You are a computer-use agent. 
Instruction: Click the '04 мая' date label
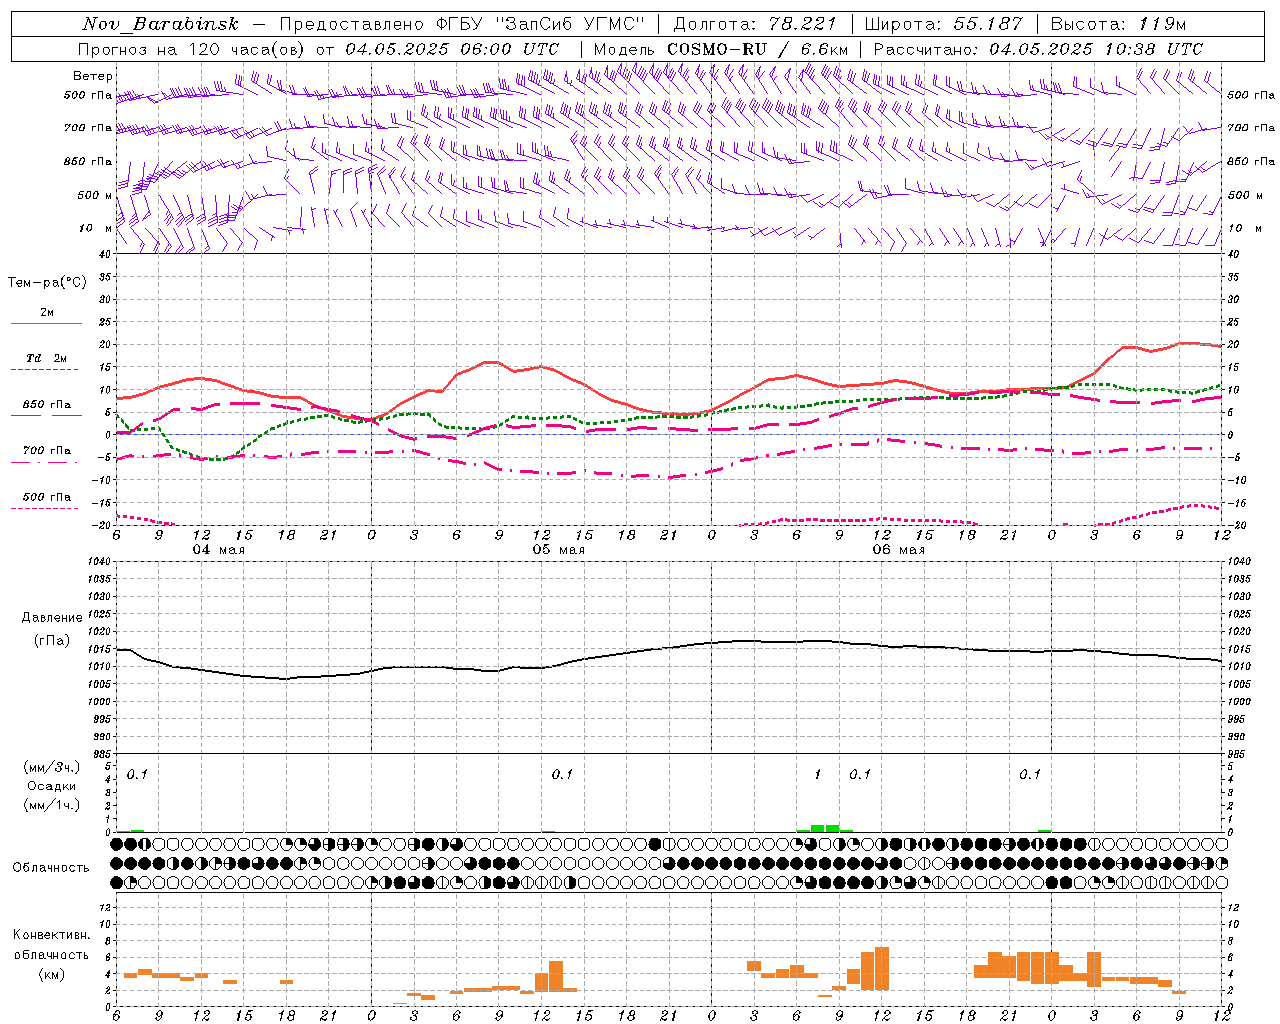(x=218, y=550)
